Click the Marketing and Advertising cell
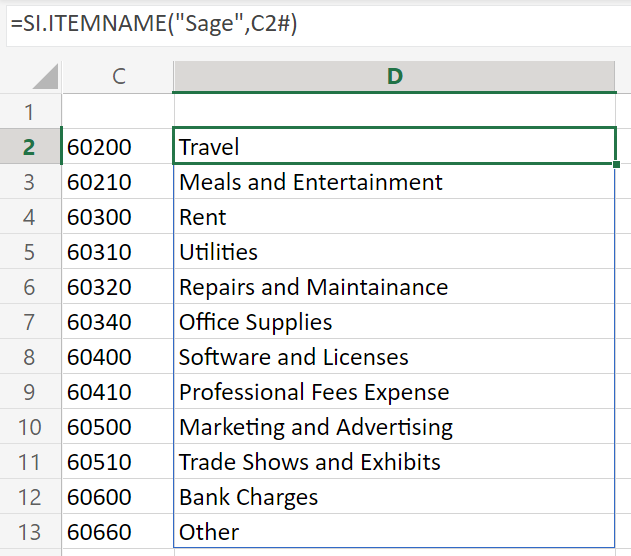Viewport: 631px width, 556px height. tap(394, 426)
